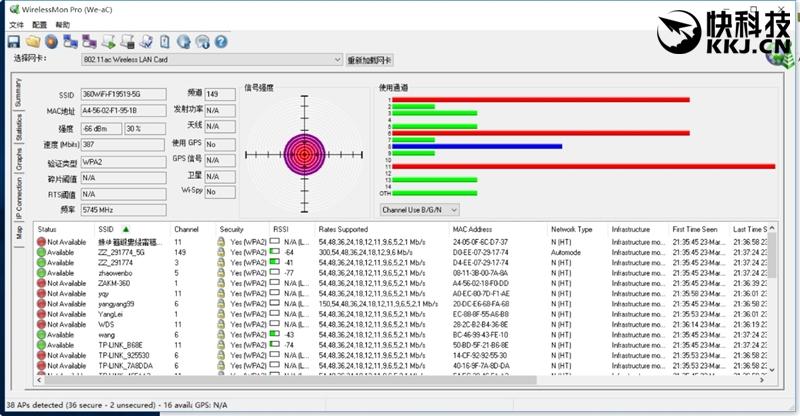800x416 pixels.
Task: Click the 速度 field showing 387
Action: (123, 144)
